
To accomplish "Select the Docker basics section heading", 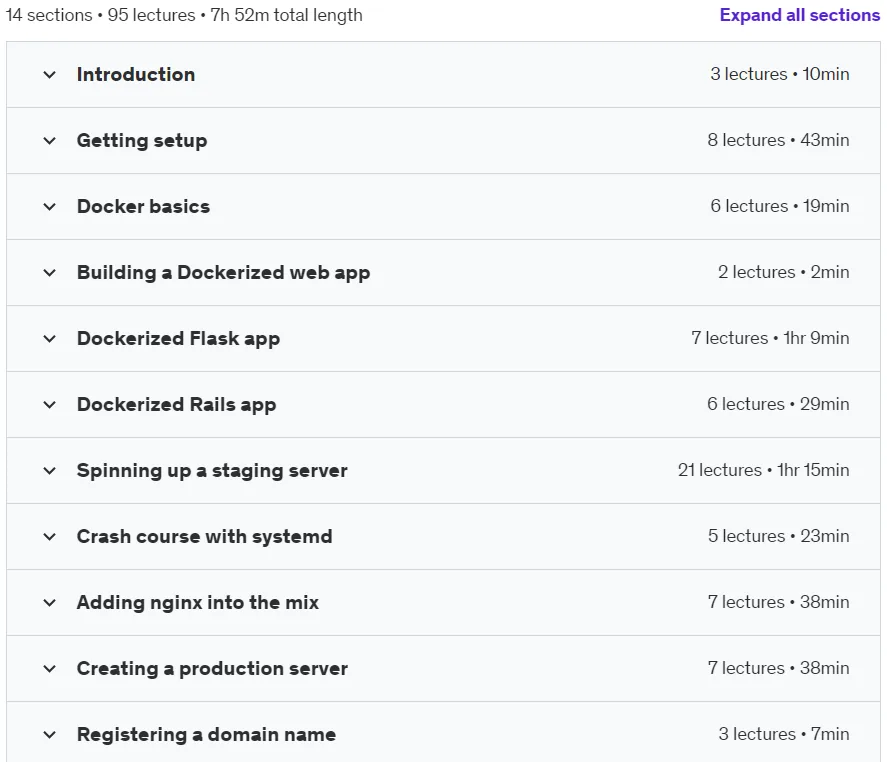I will pyautogui.click(x=143, y=206).
